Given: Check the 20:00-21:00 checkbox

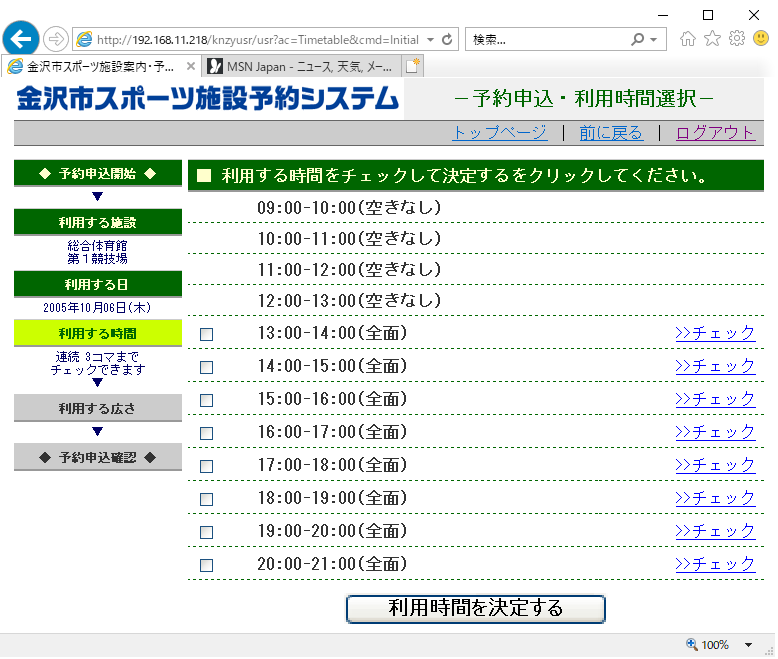Looking at the screenshot, I should click(x=206, y=565).
